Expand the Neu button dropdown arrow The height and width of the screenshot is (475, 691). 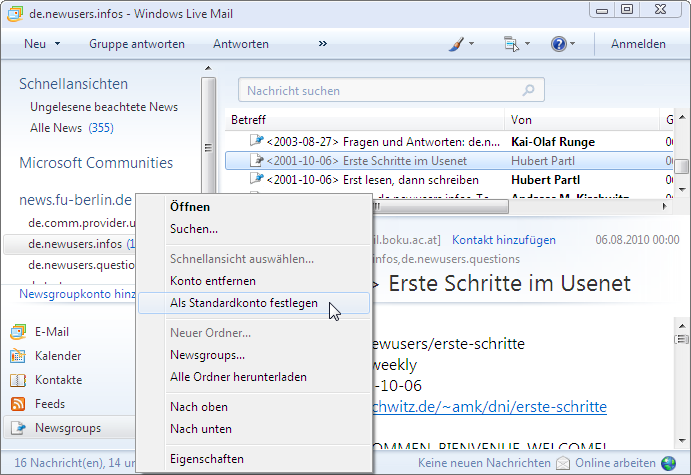pyautogui.click(x=58, y=44)
